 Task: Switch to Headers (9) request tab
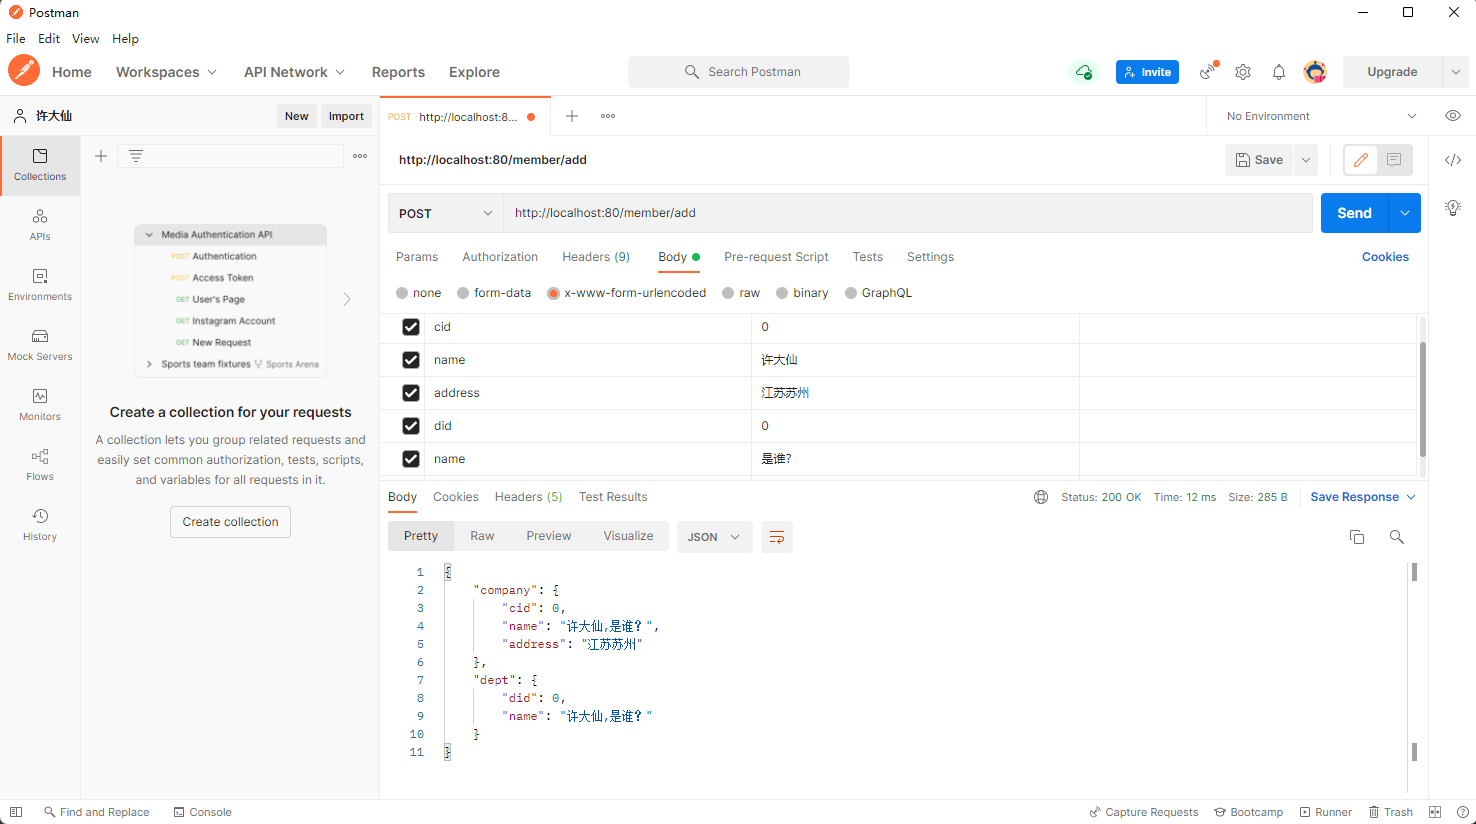coord(596,257)
